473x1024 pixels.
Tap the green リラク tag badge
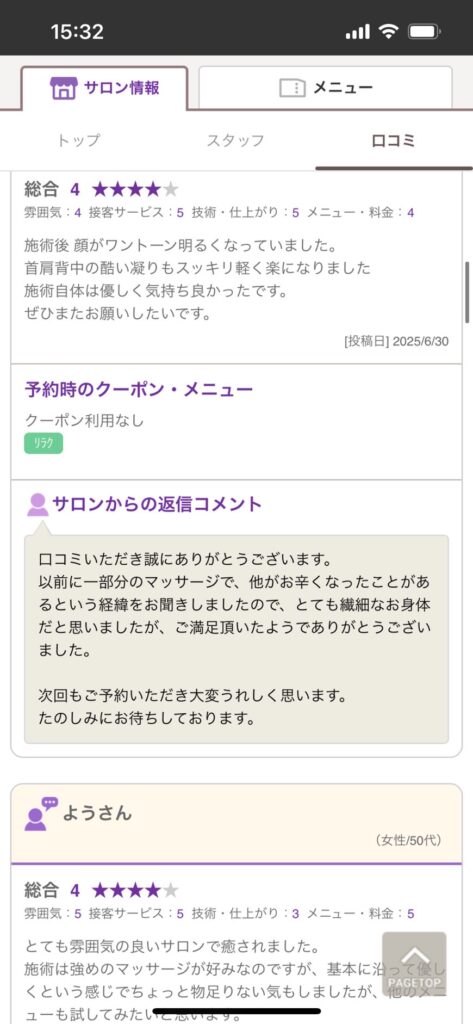(x=44, y=443)
